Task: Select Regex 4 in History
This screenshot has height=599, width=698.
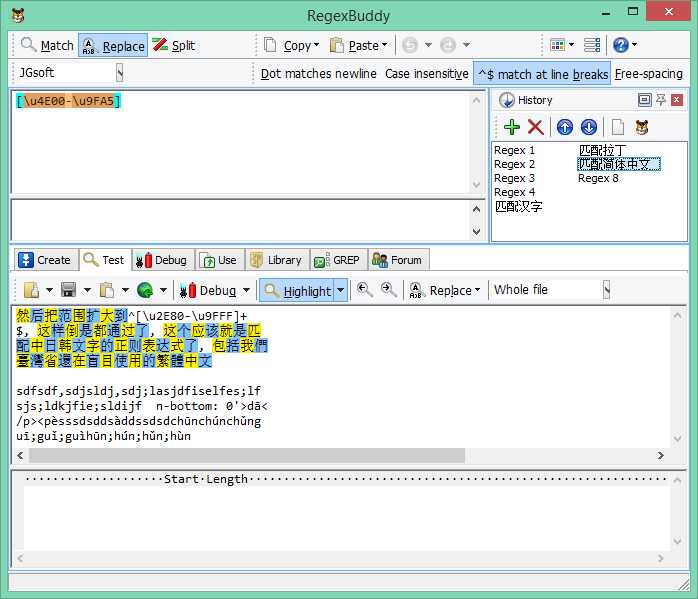Action: pyautogui.click(x=515, y=192)
